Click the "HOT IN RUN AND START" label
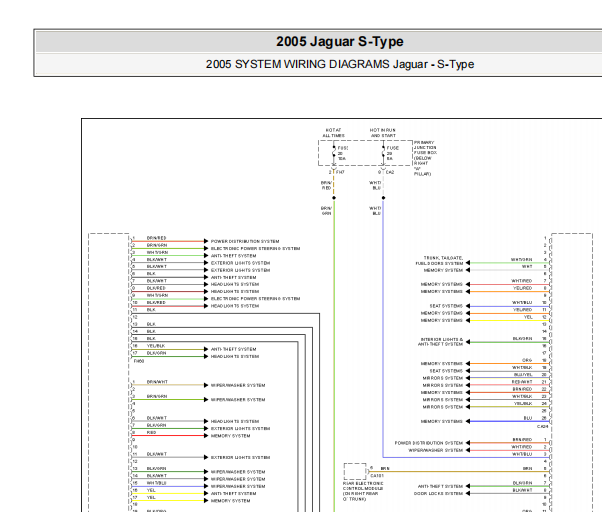This screenshot has height=512, width=602. tap(382, 133)
